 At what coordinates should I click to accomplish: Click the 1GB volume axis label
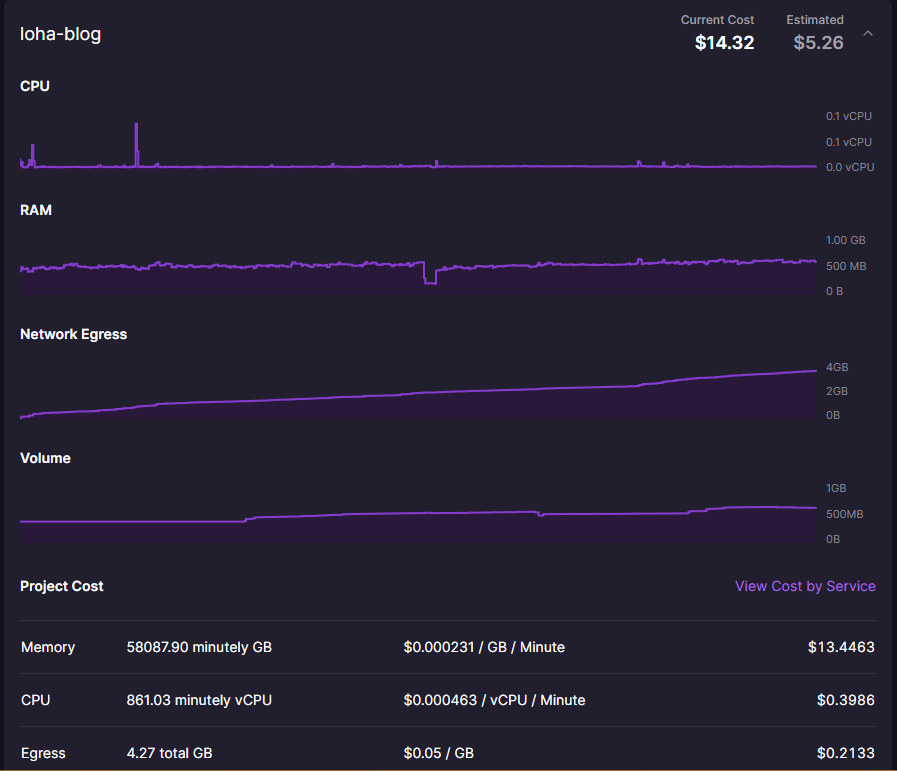click(x=836, y=488)
